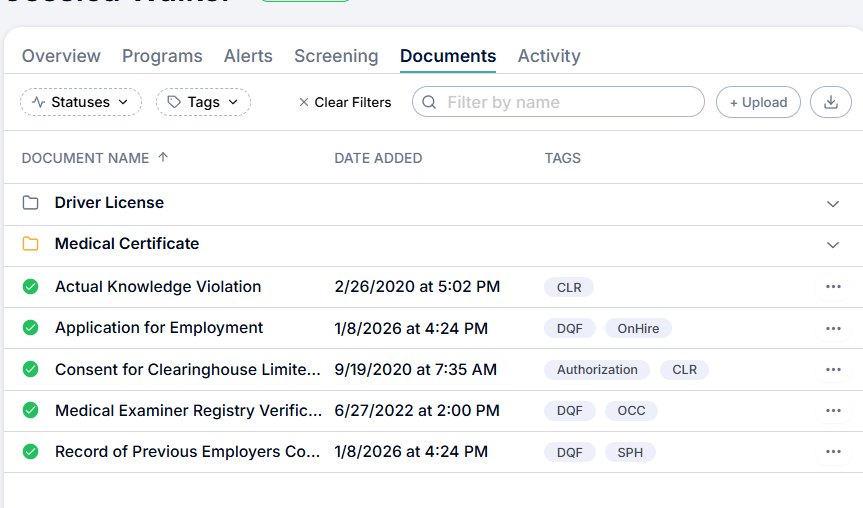Open the Activity tab
Viewport: 863px width, 508px height.
click(x=549, y=56)
